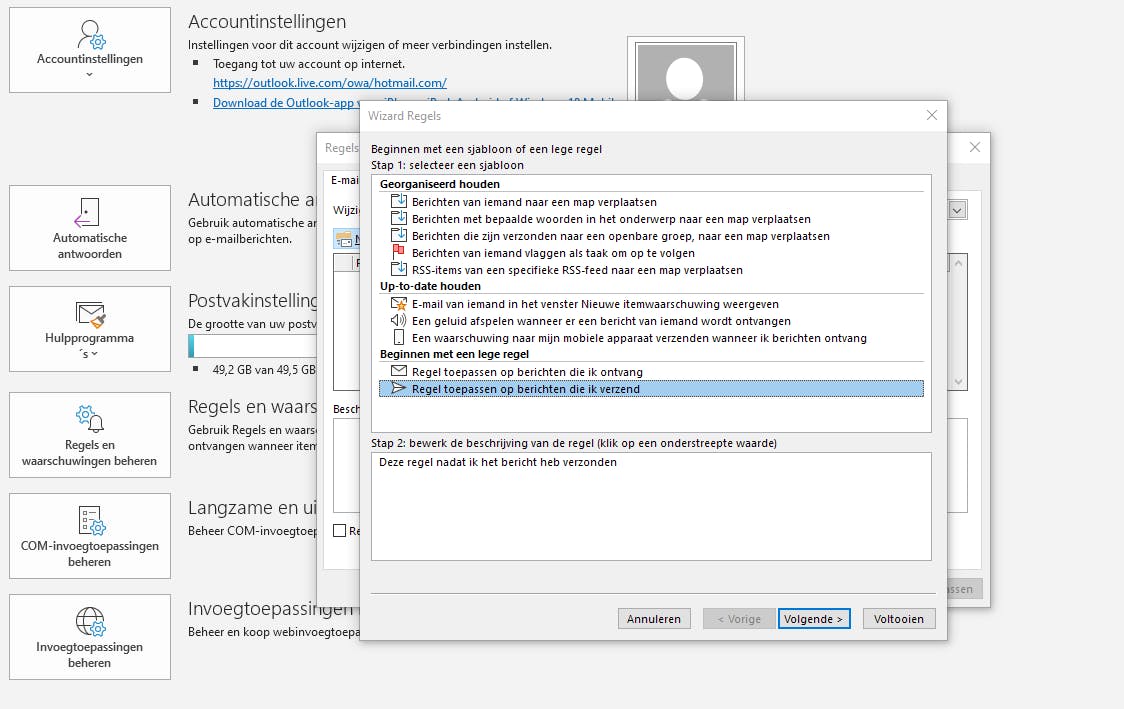1124x709 pixels.
Task: Click the Volgende > button
Action: (x=814, y=619)
